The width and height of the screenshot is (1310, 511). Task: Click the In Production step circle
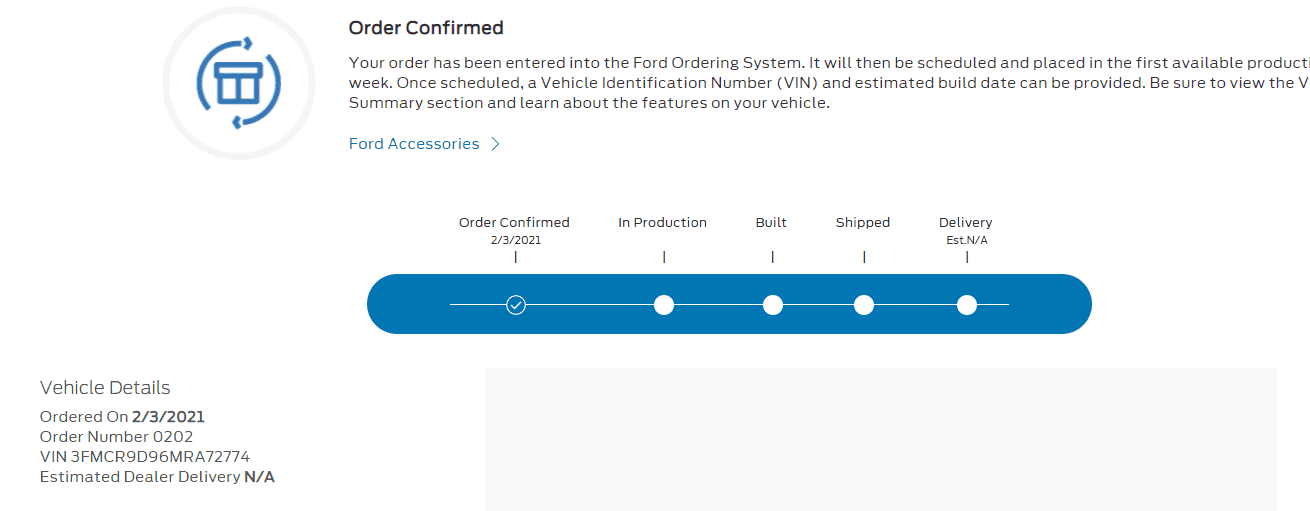tap(663, 305)
